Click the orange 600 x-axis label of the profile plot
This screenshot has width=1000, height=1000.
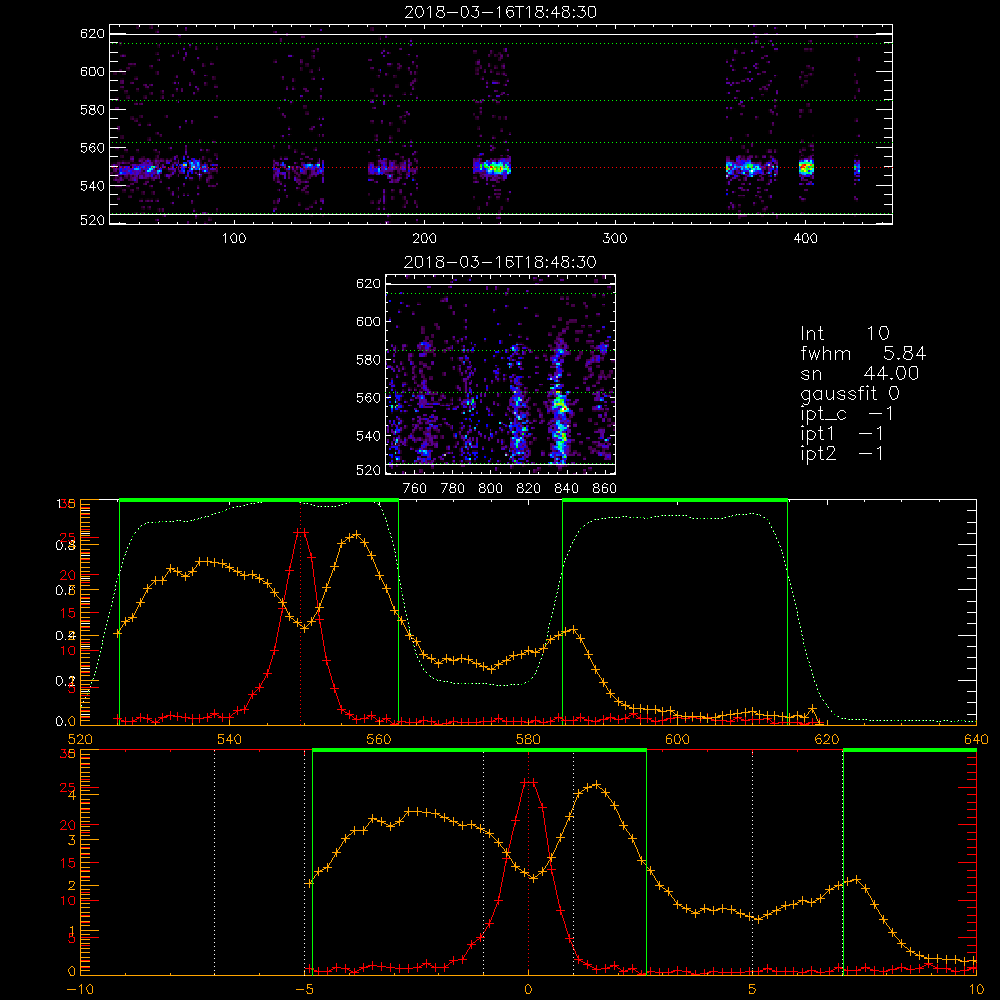tap(677, 739)
